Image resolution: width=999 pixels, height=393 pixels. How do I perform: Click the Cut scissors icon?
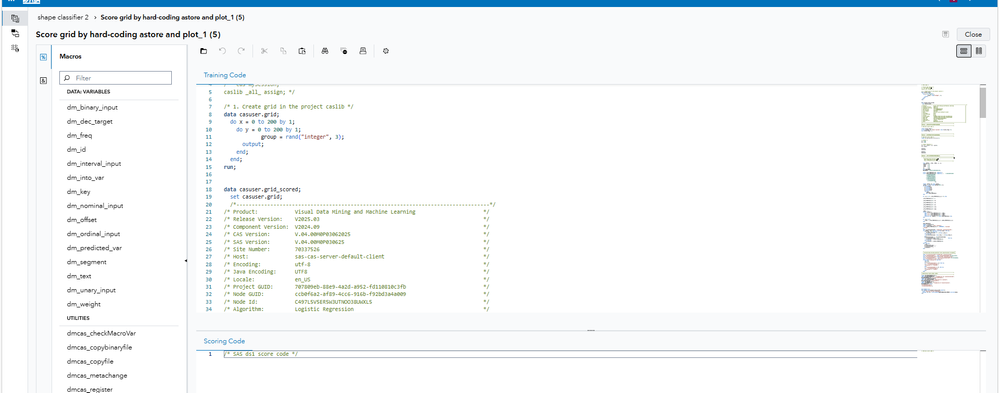[264, 51]
